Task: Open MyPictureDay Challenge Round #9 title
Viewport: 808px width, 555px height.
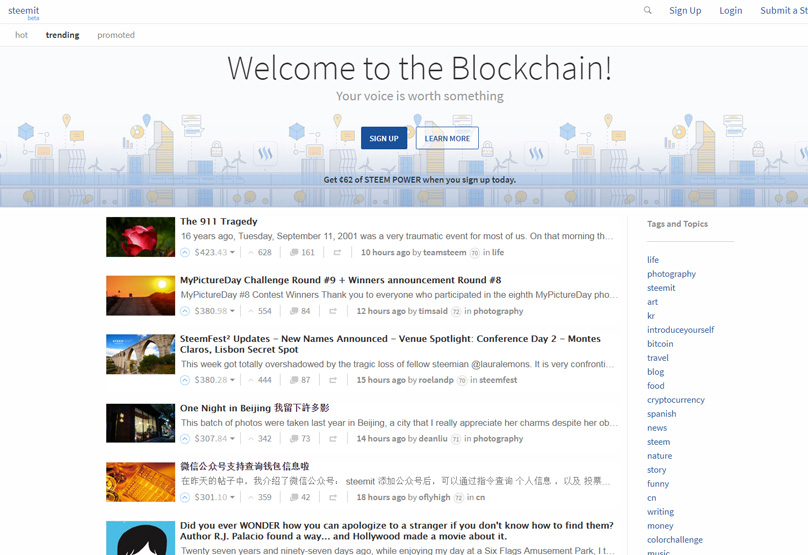Action: coord(341,280)
